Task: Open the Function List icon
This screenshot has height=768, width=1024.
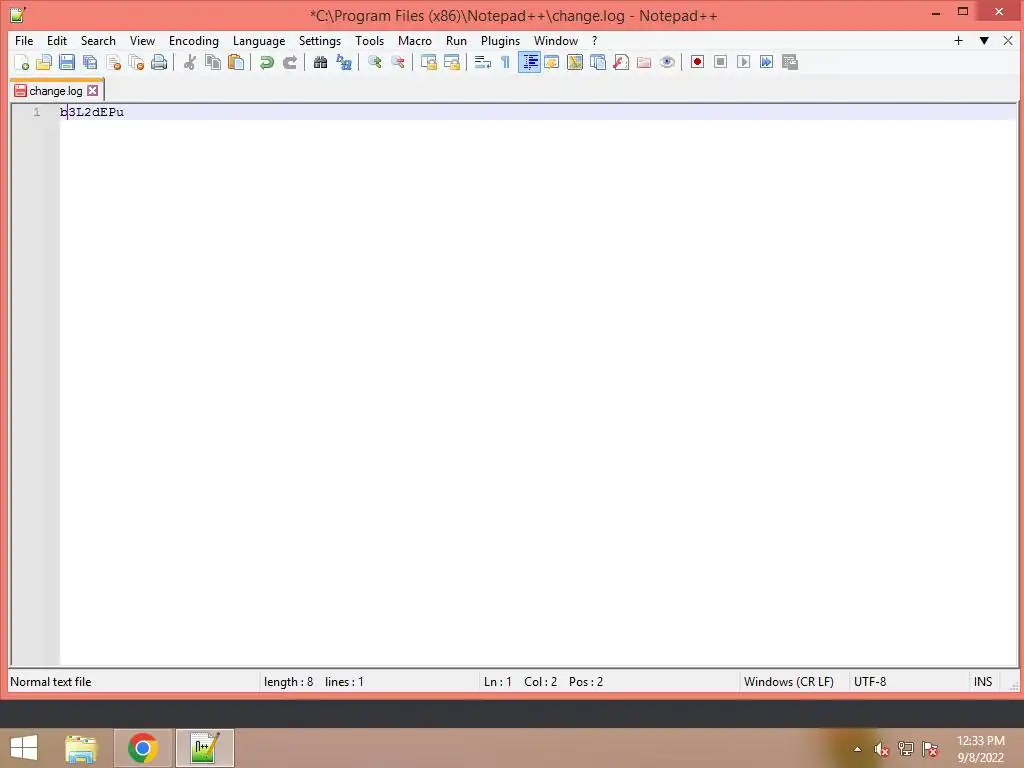Action: 621,62
